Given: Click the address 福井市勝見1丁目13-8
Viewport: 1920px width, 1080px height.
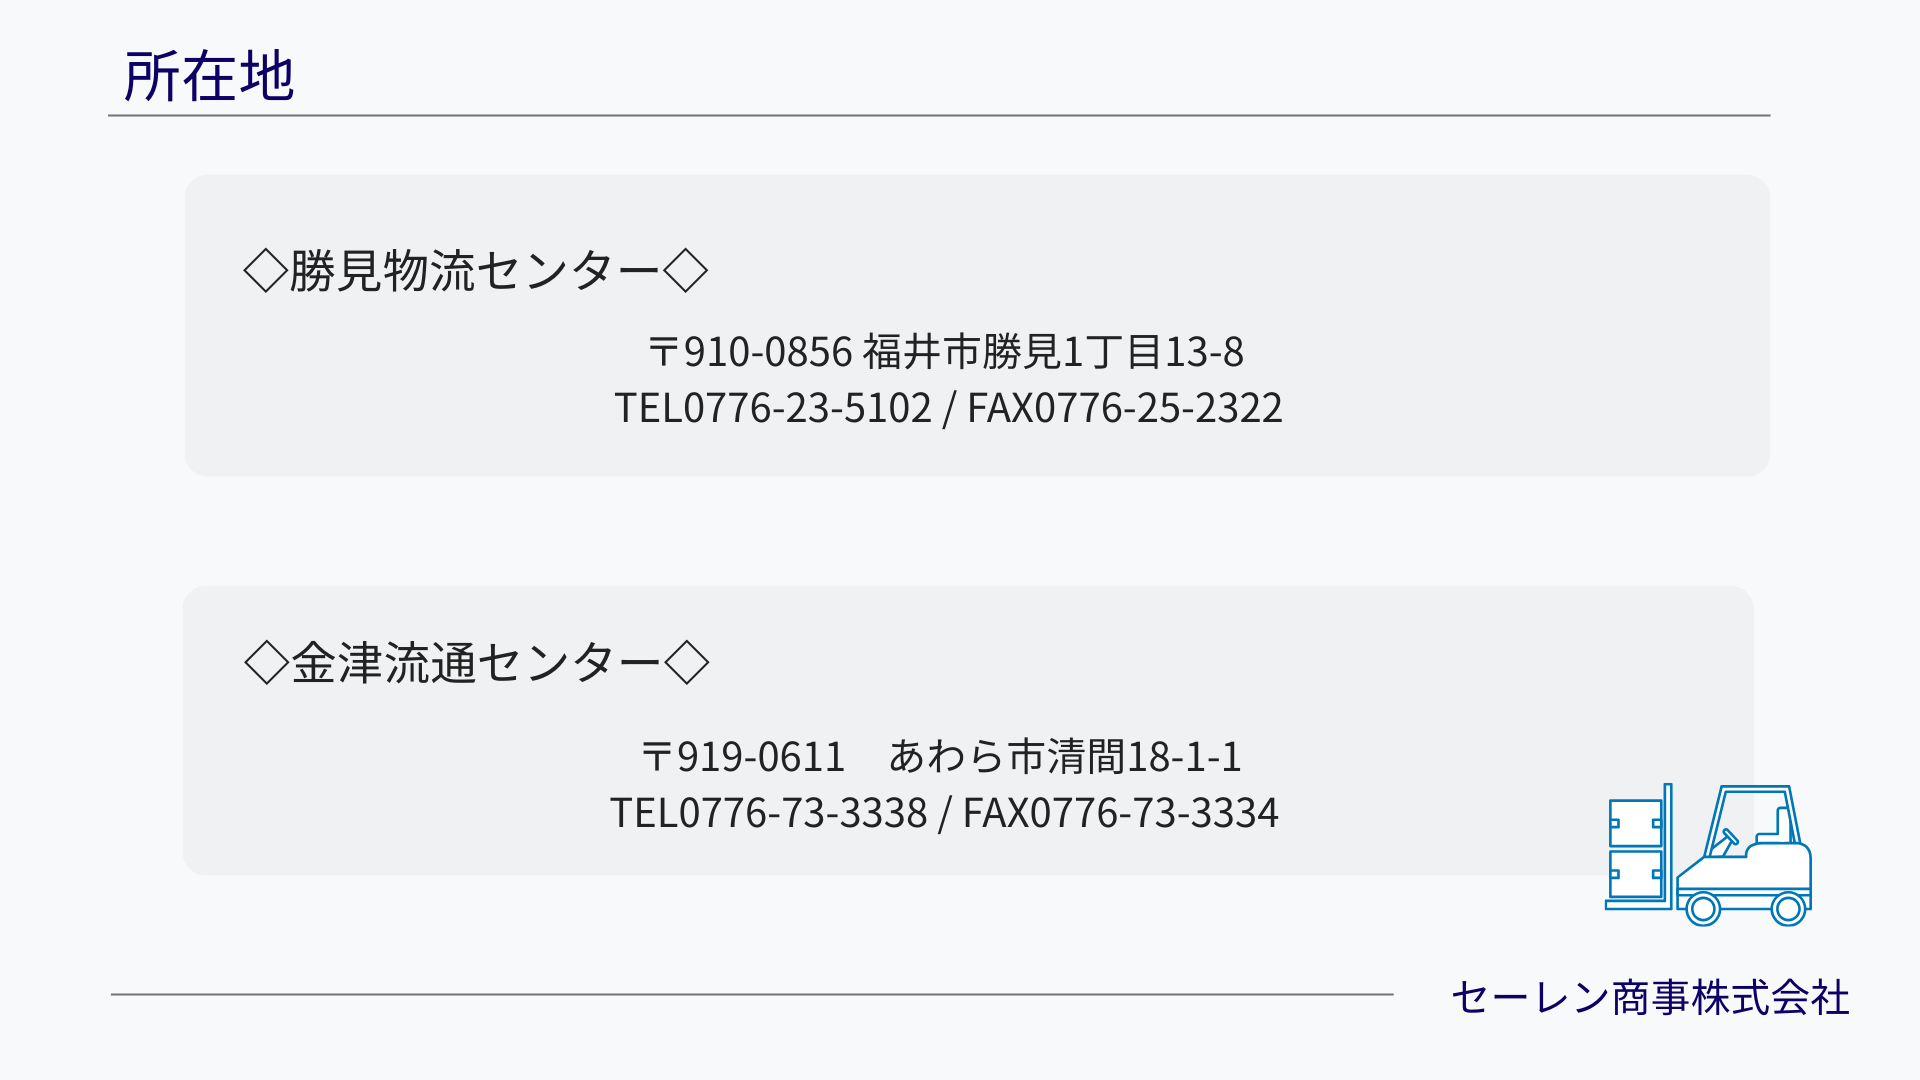Looking at the screenshot, I should tap(1053, 352).
